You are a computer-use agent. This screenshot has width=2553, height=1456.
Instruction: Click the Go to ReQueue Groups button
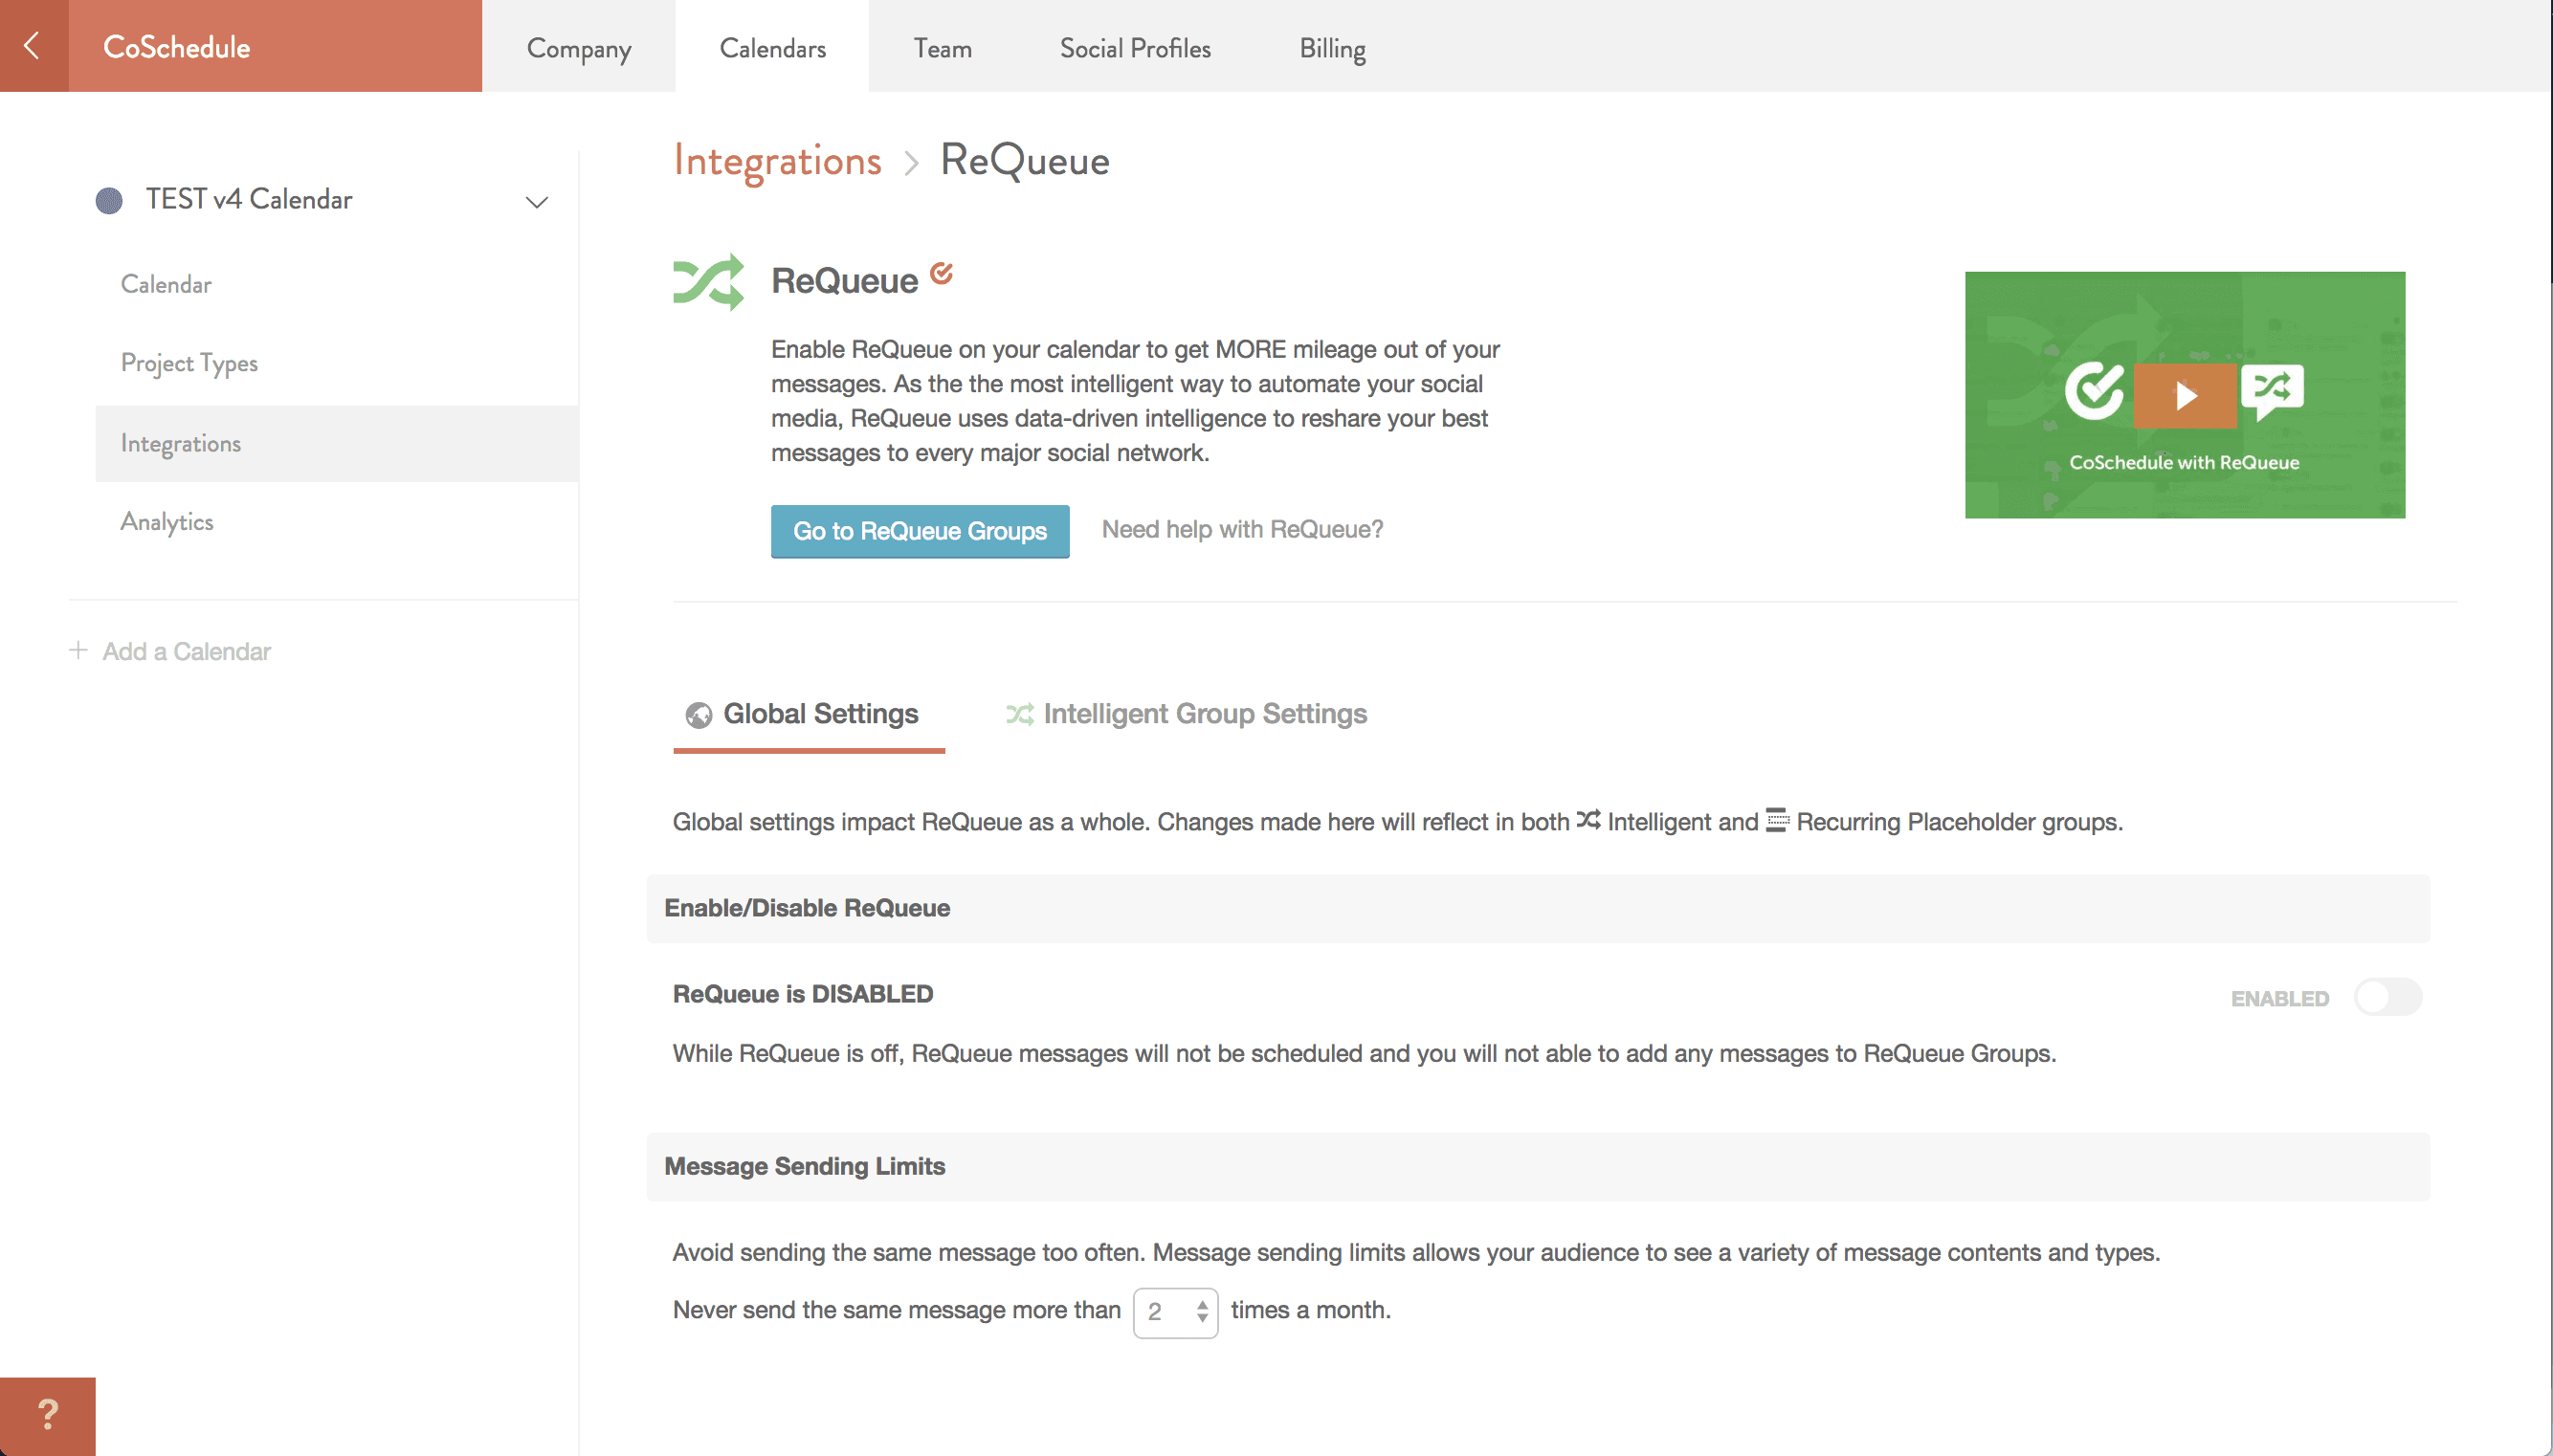[x=920, y=531]
